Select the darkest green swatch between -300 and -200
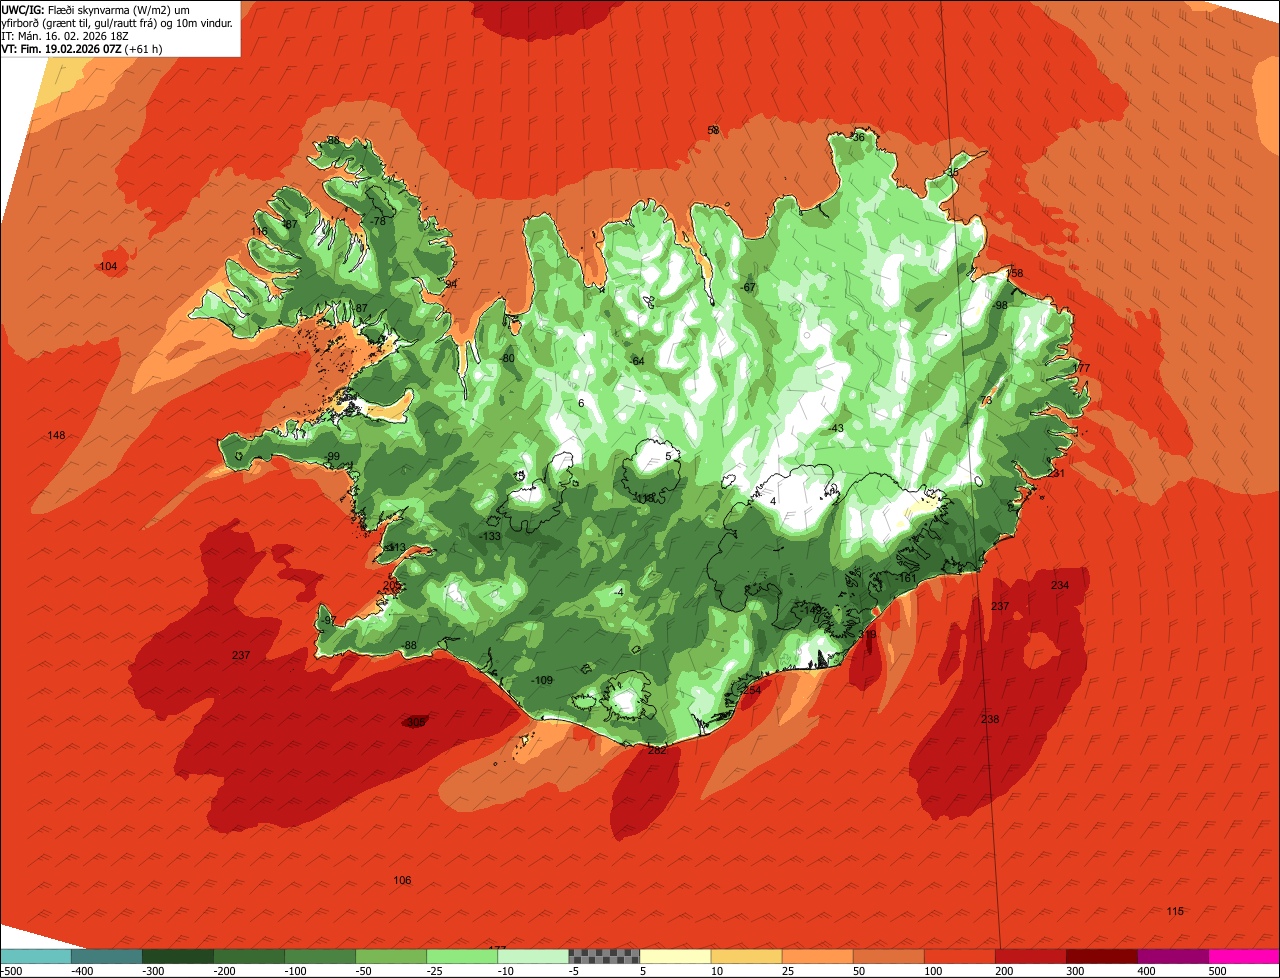This screenshot has height=978, width=1280. (178, 956)
